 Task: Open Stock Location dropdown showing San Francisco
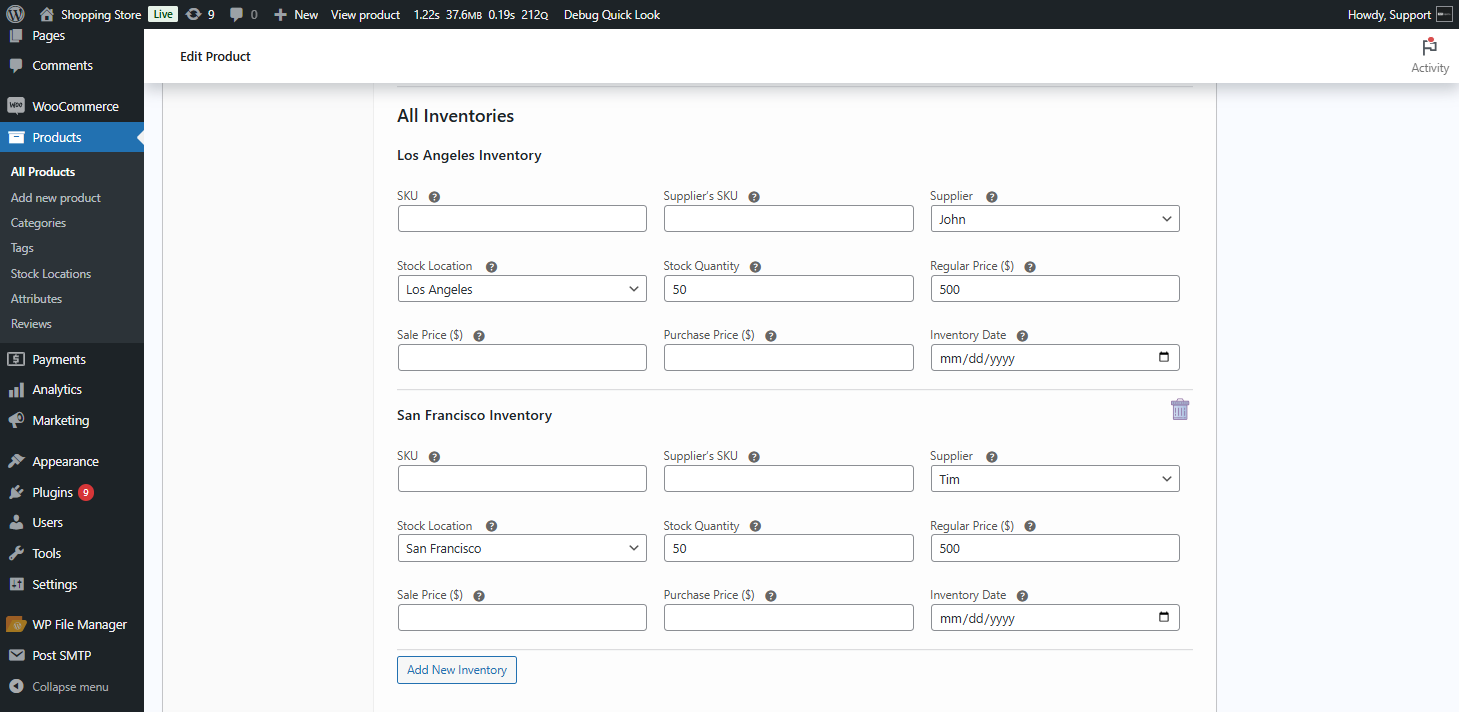tap(522, 548)
